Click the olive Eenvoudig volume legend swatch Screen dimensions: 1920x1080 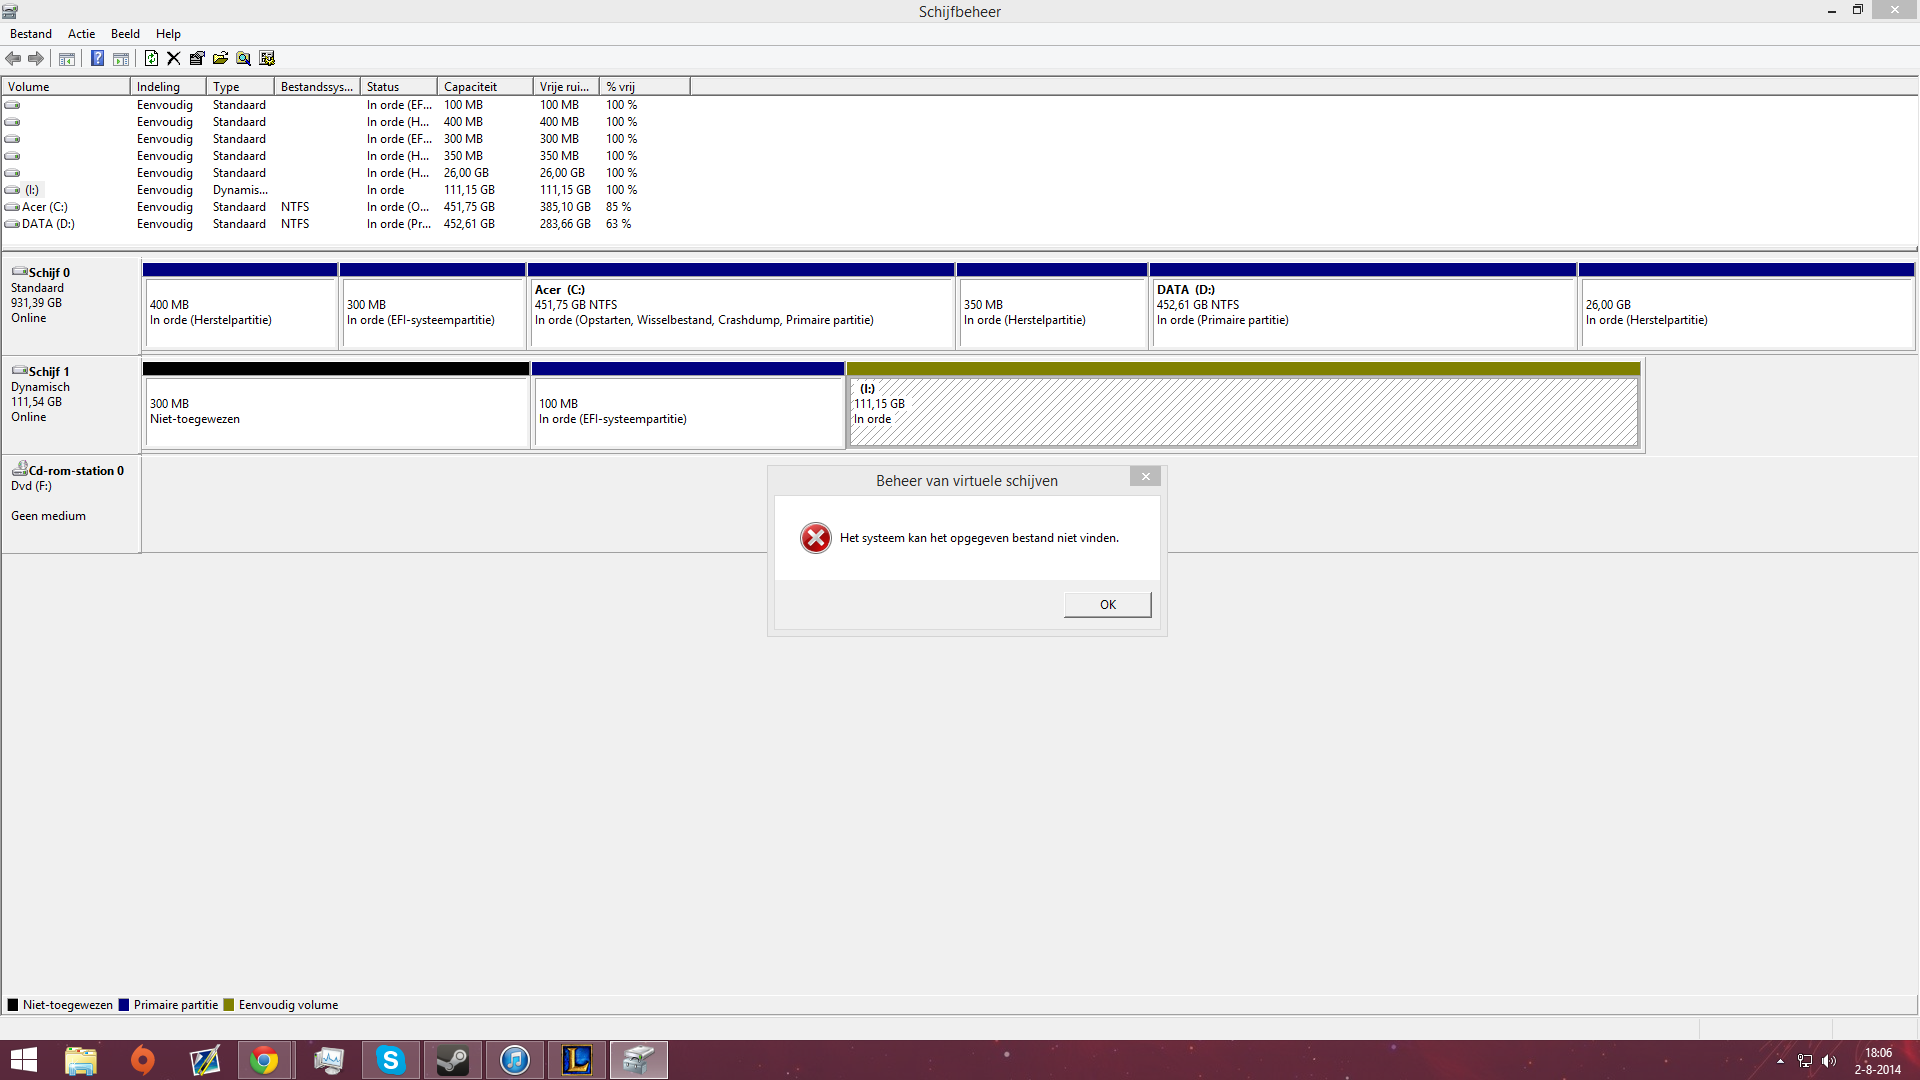(x=229, y=1005)
